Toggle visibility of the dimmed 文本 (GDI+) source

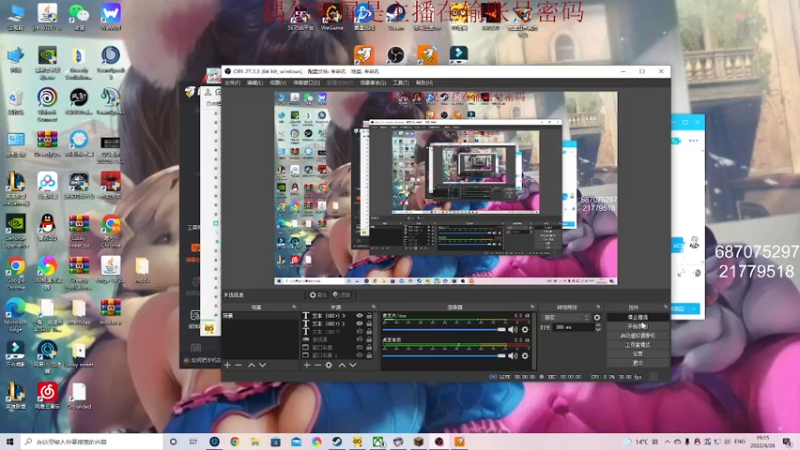tap(360, 332)
